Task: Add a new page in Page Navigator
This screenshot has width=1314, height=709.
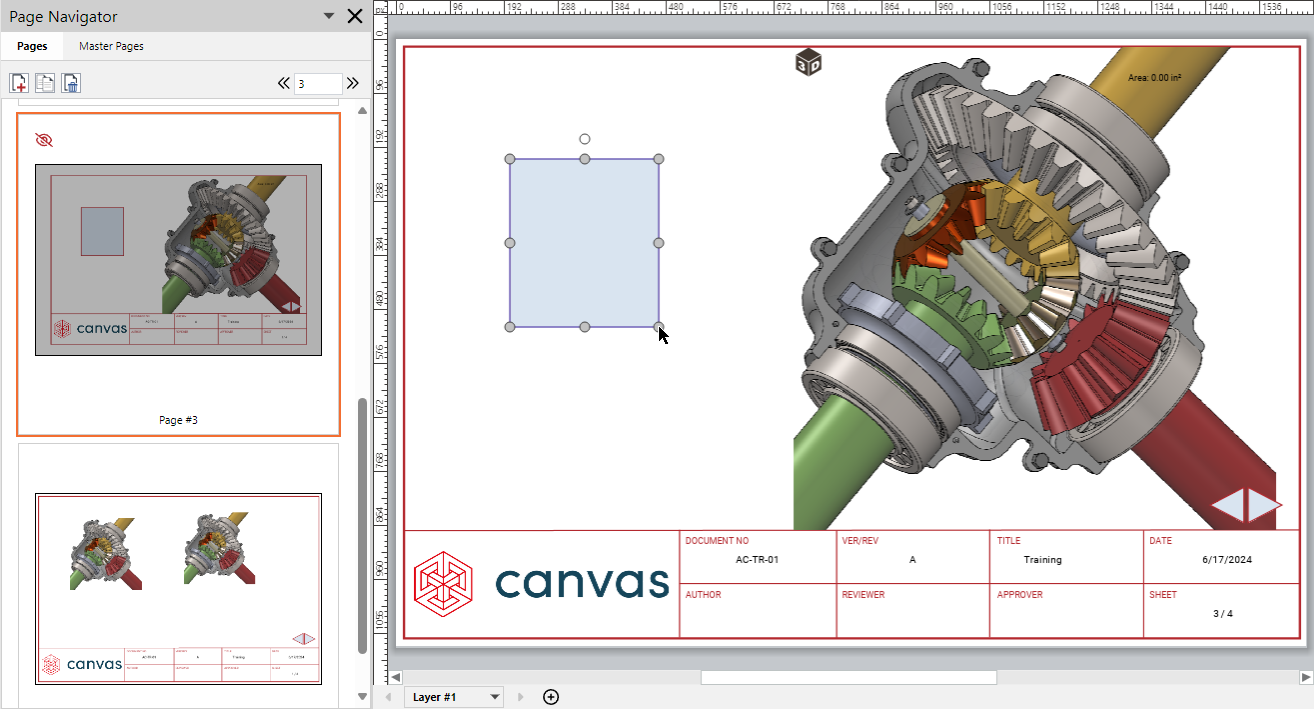Action: tap(19, 83)
